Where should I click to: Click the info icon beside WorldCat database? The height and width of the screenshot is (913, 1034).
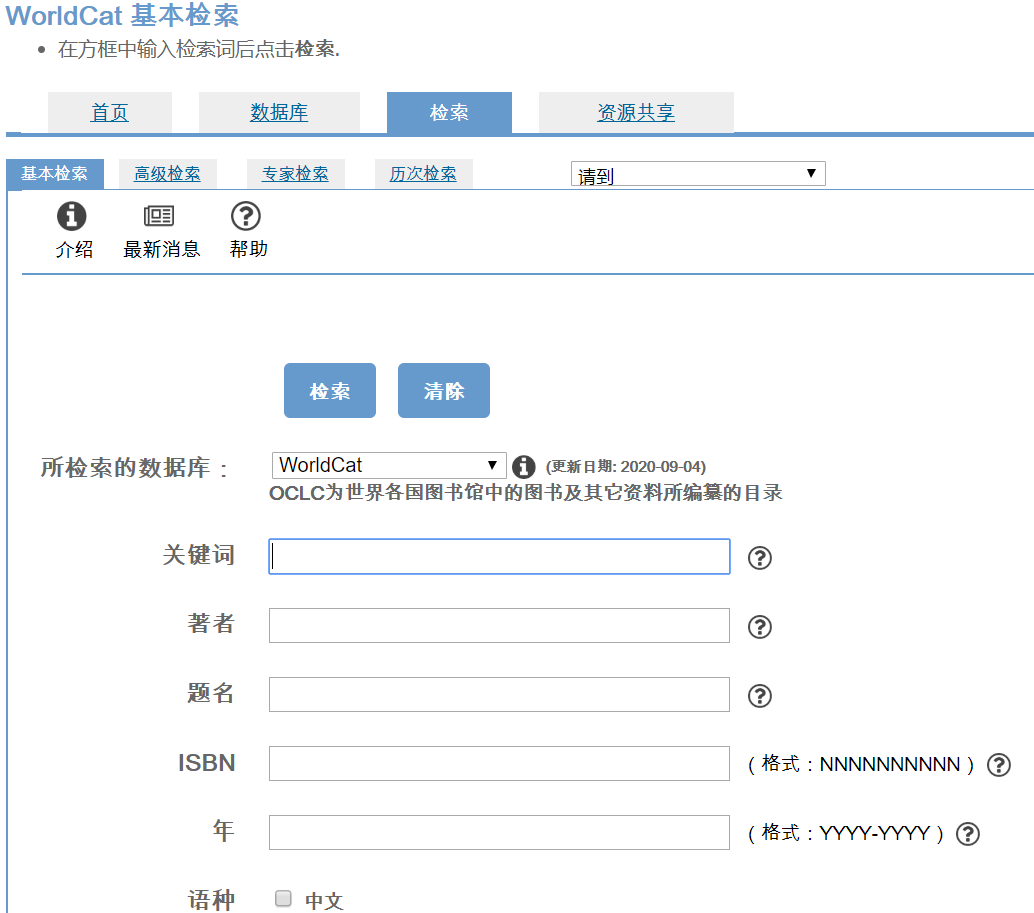(x=523, y=466)
